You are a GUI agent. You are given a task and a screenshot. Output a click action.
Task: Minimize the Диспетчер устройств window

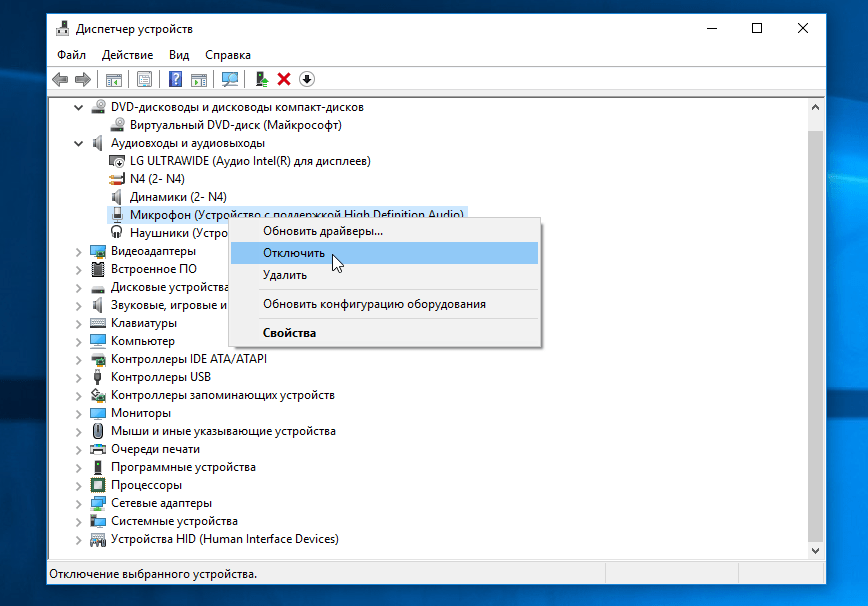tap(712, 28)
